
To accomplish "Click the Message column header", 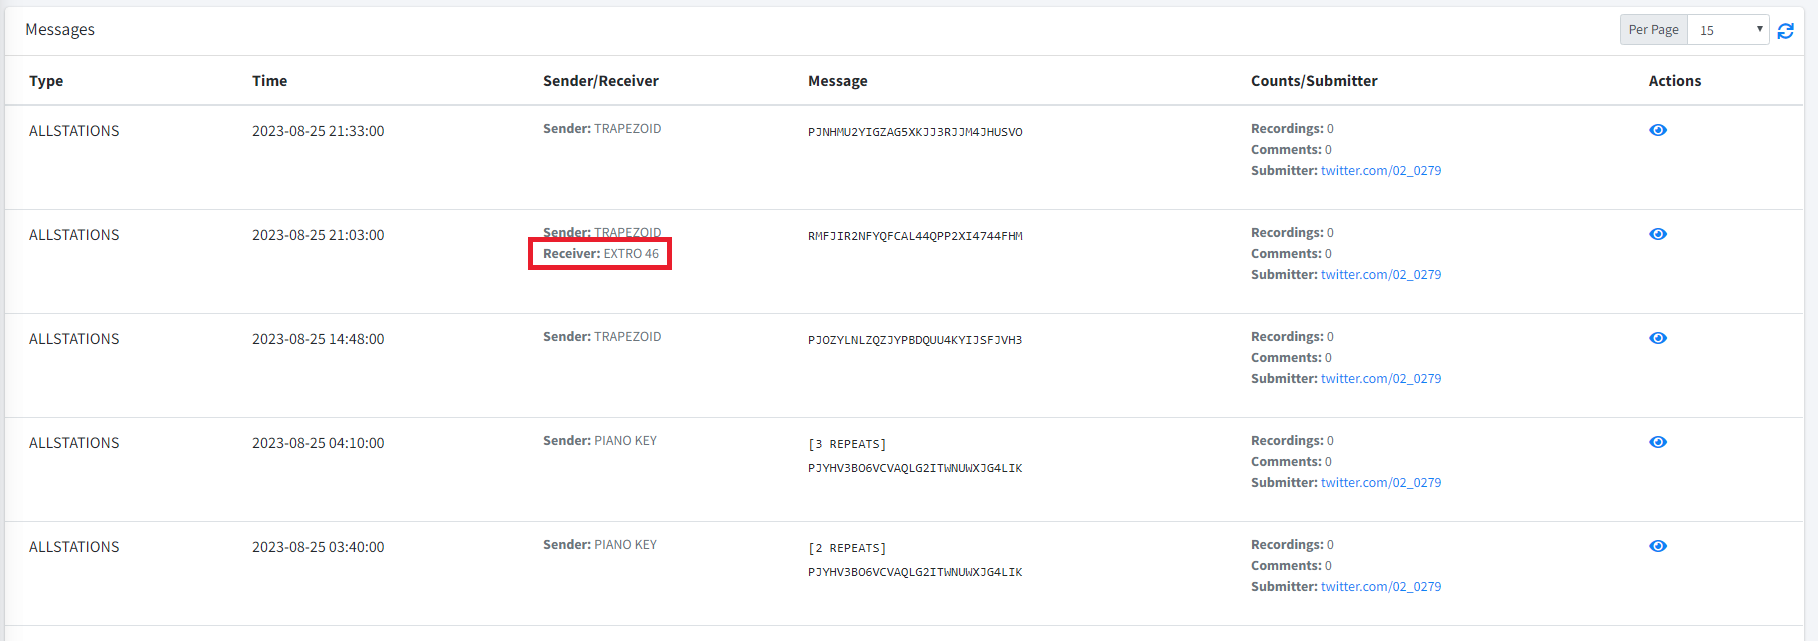I will (838, 81).
